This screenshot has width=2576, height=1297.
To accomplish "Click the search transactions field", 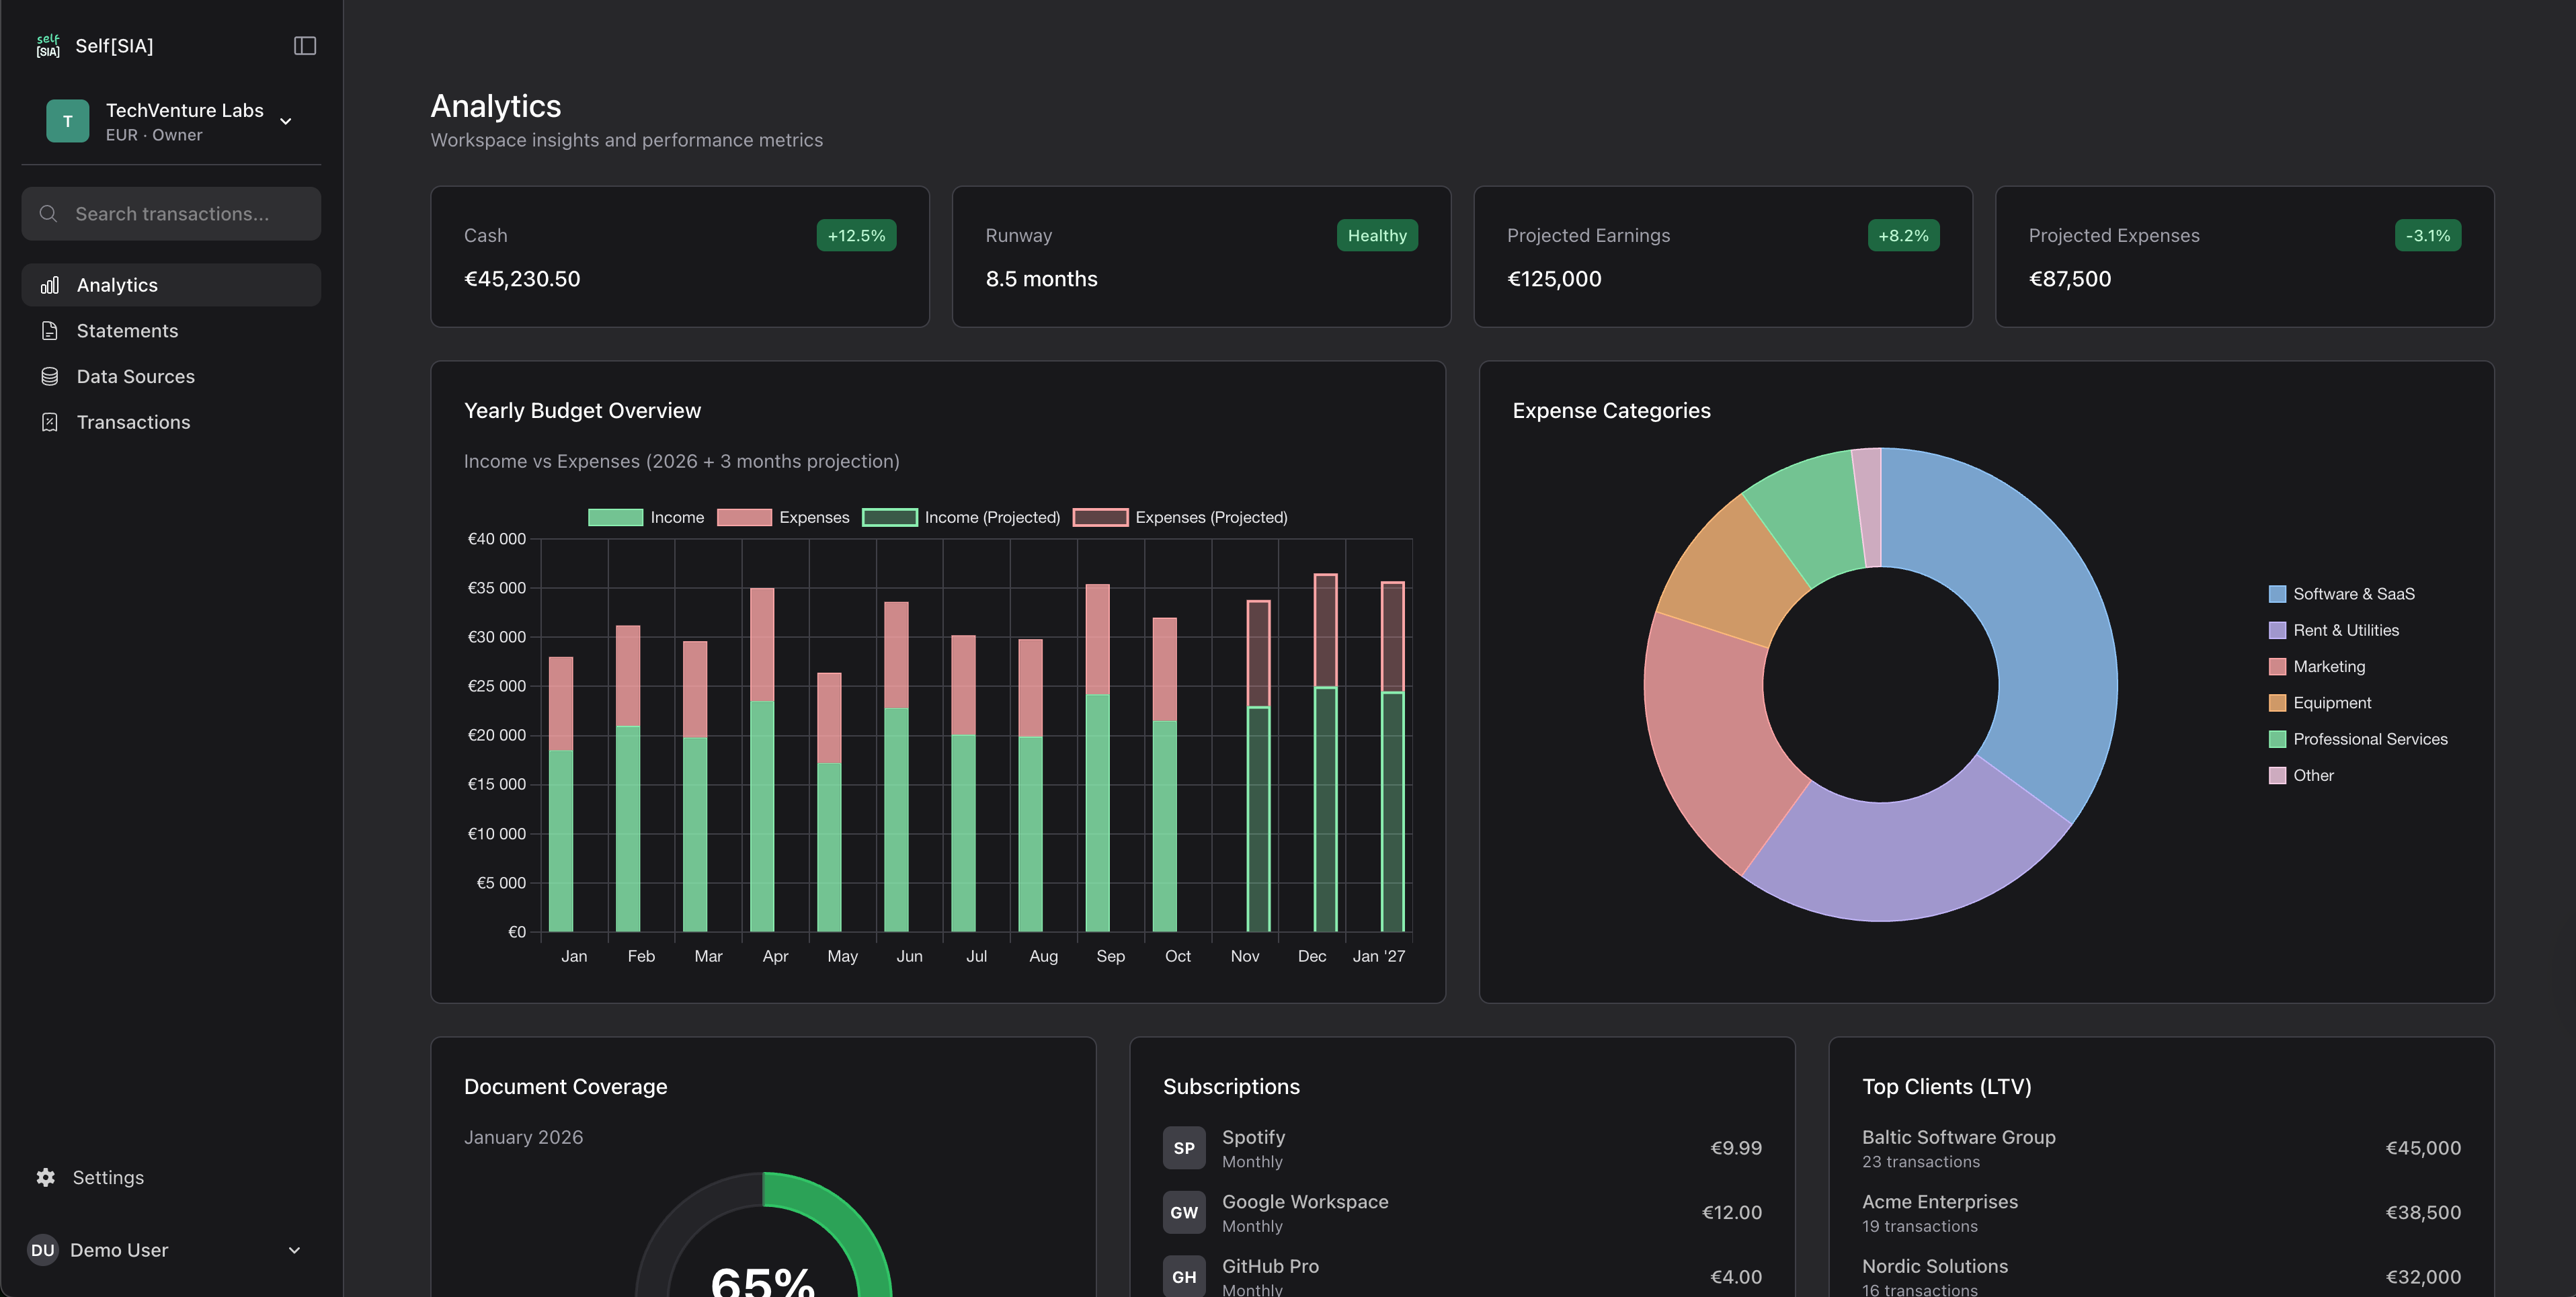I will tap(171, 213).
